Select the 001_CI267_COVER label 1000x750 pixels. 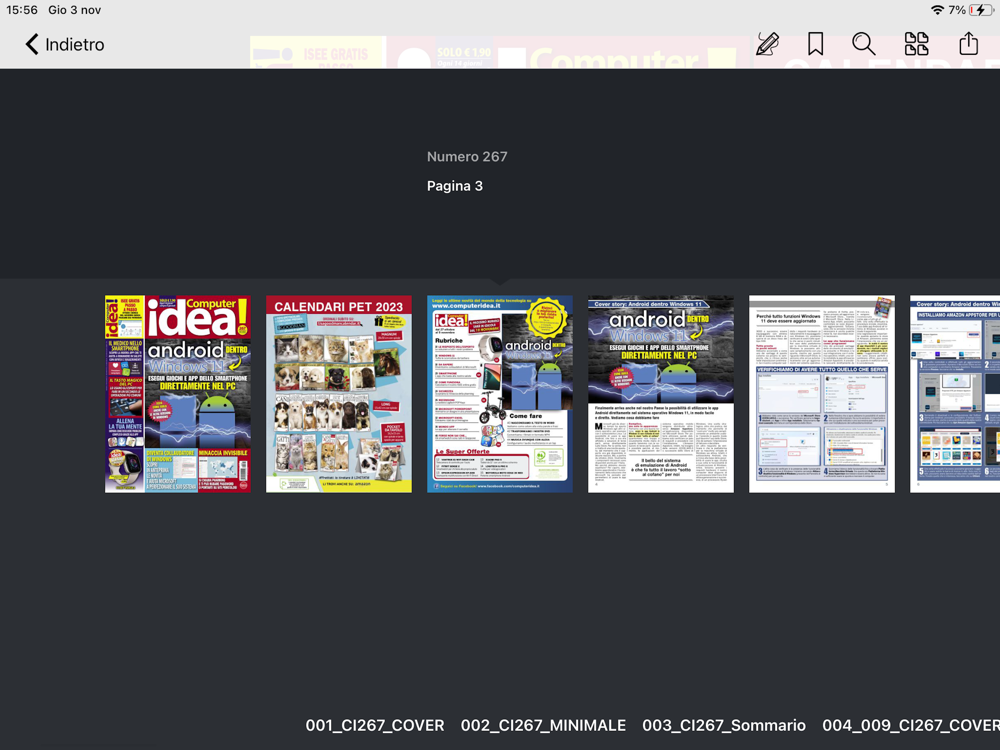pyautogui.click(x=375, y=725)
